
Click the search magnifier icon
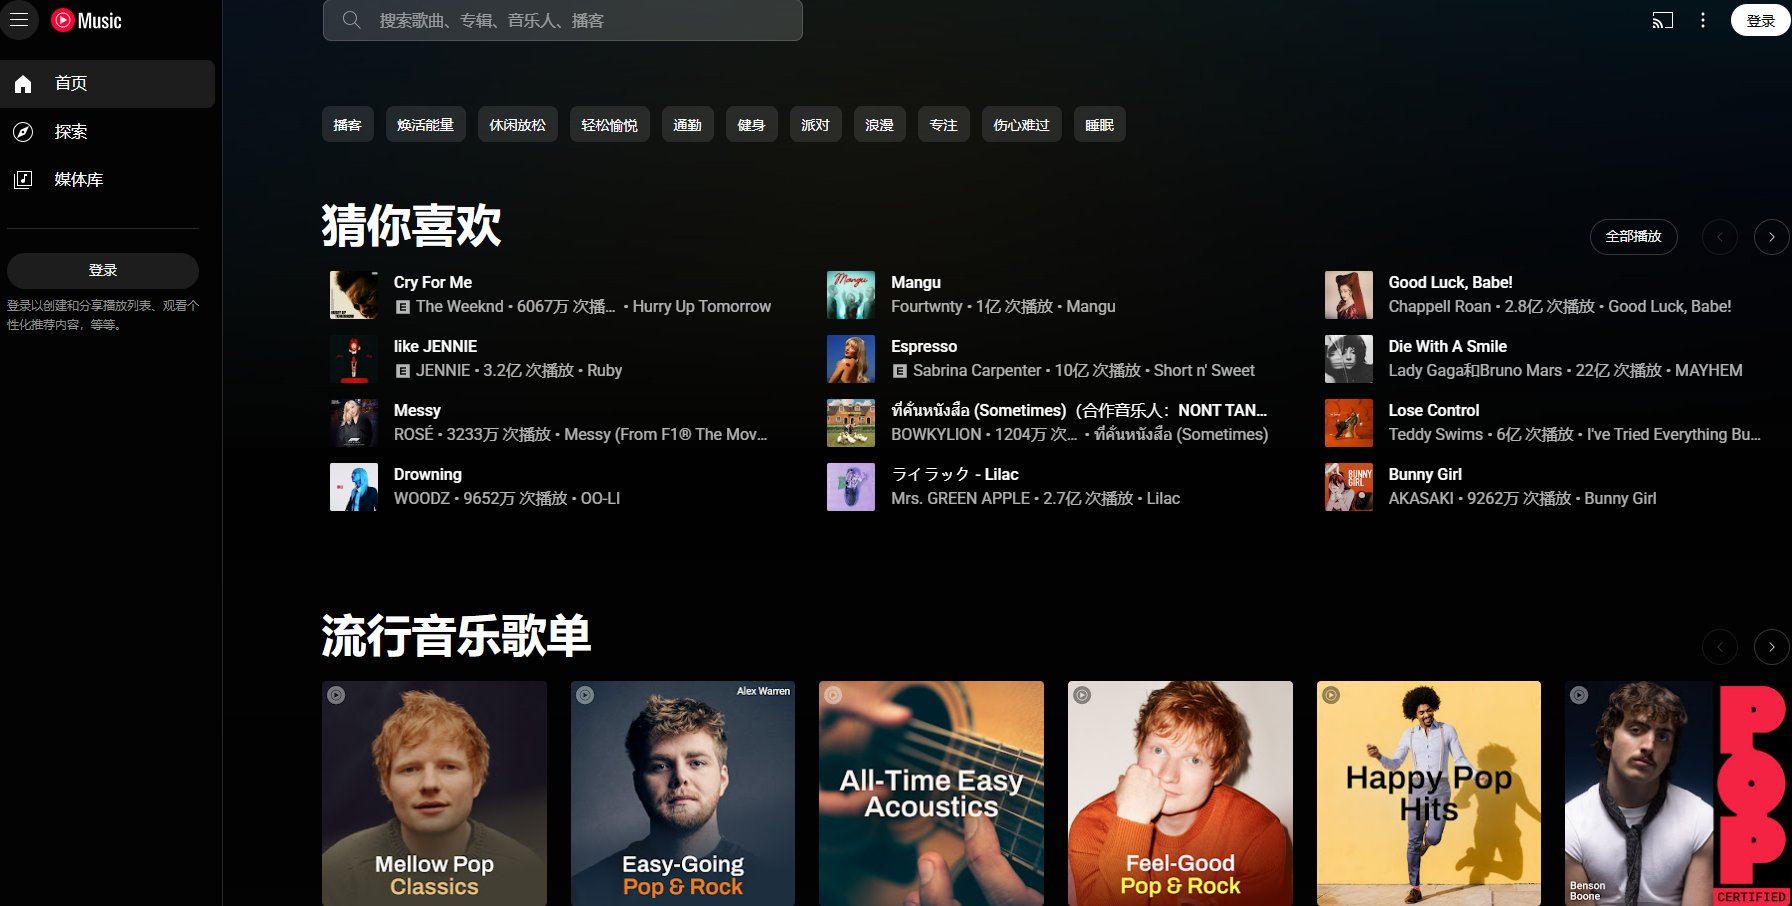point(351,20)
